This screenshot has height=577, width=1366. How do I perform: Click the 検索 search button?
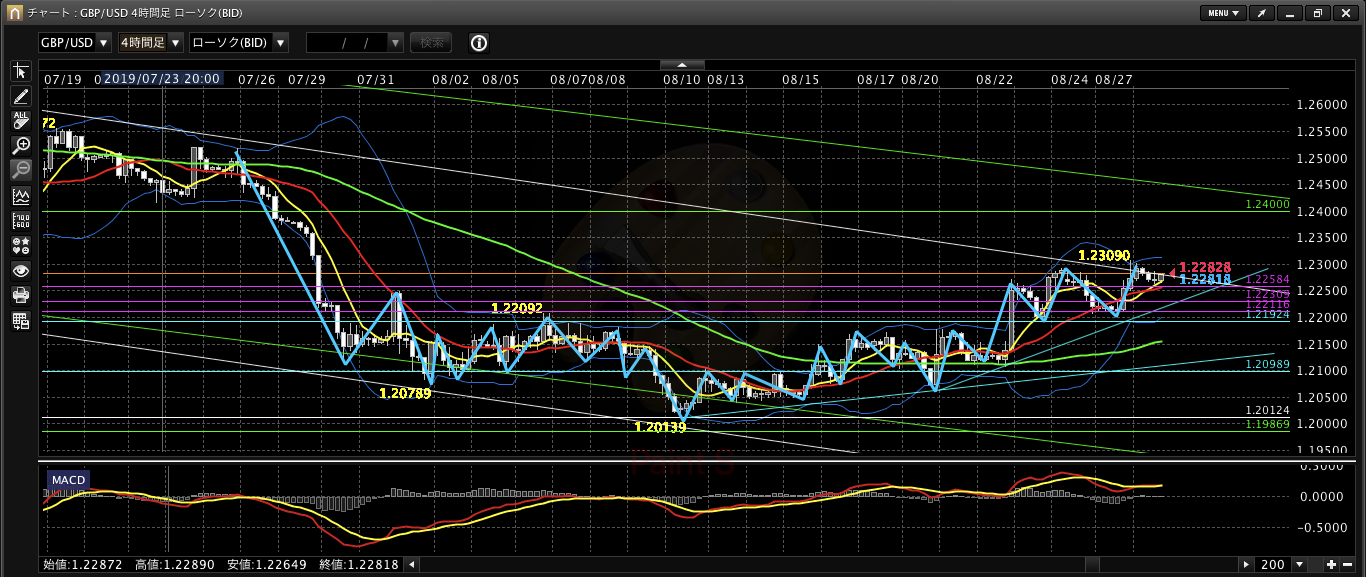tap(431, 43)
